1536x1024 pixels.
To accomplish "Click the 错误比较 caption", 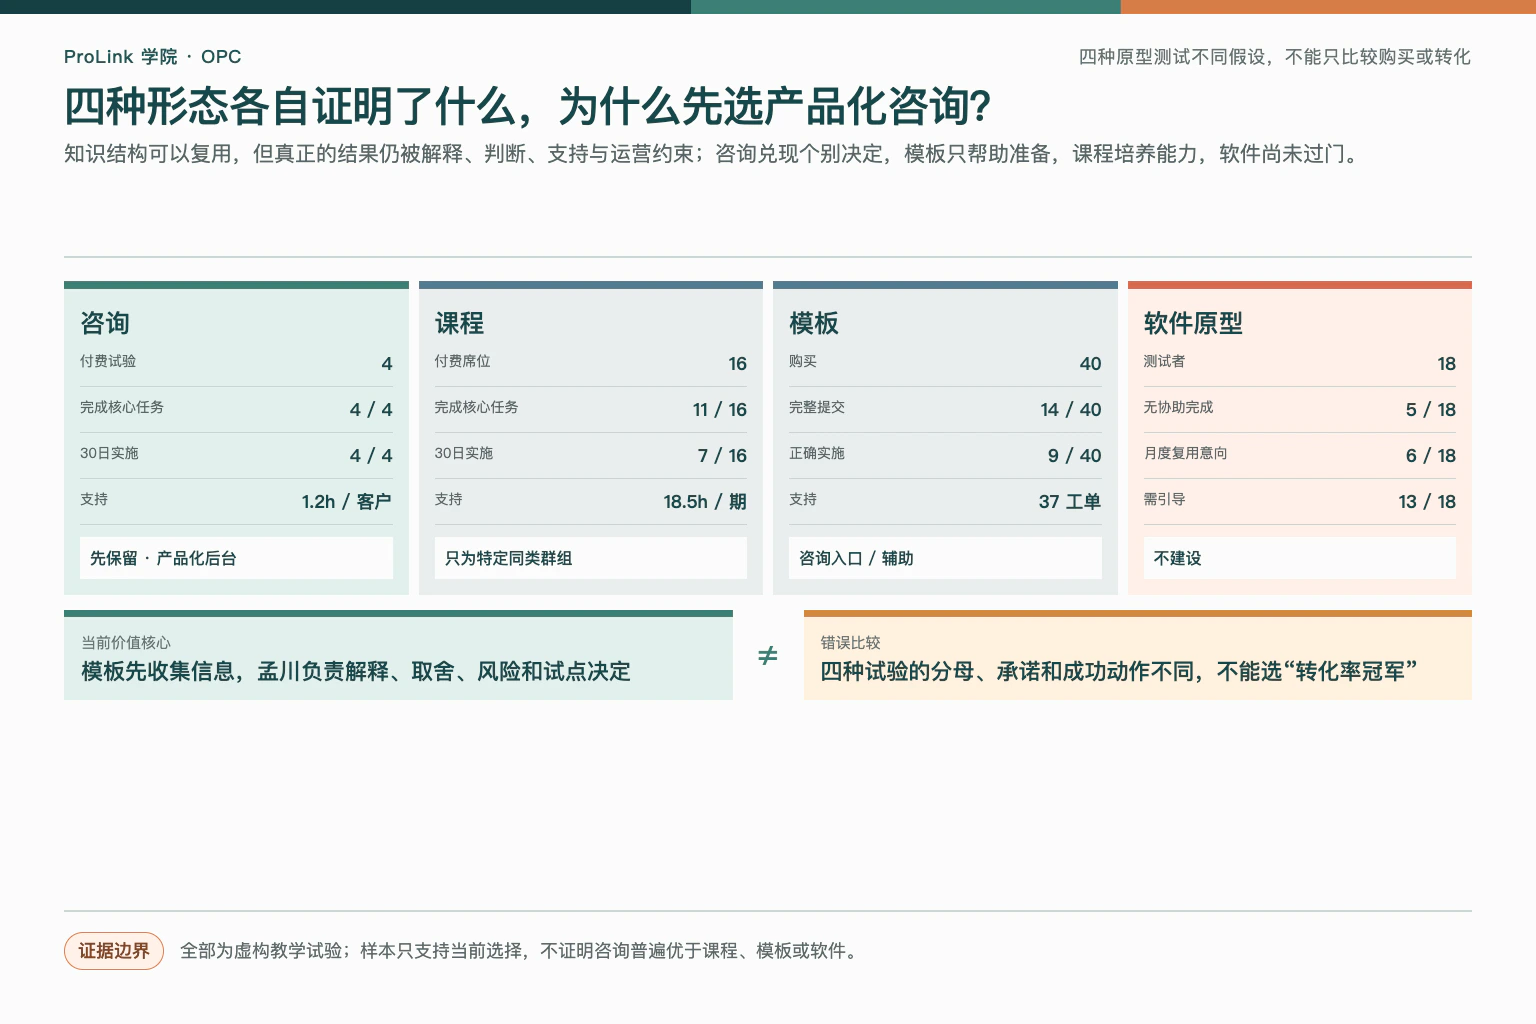I will click(851, 643).
